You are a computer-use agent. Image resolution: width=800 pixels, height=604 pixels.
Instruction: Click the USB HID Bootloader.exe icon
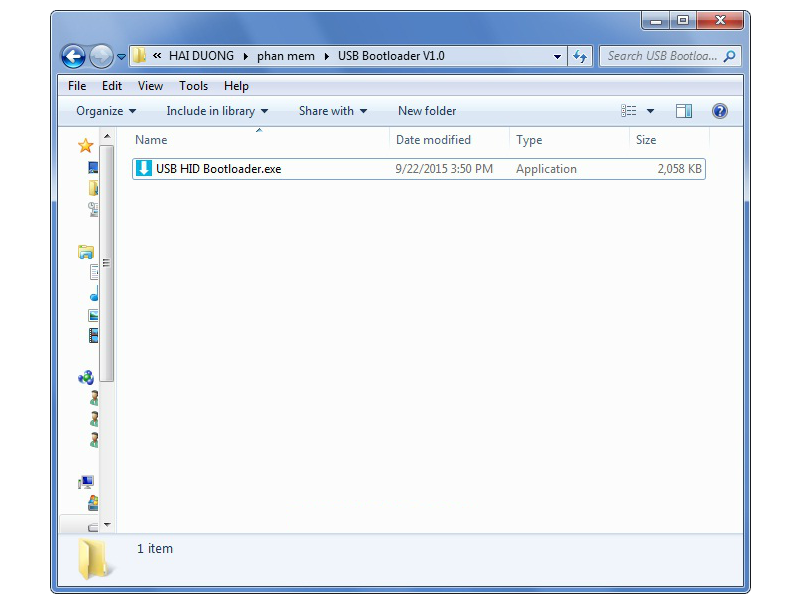(144, 168)
